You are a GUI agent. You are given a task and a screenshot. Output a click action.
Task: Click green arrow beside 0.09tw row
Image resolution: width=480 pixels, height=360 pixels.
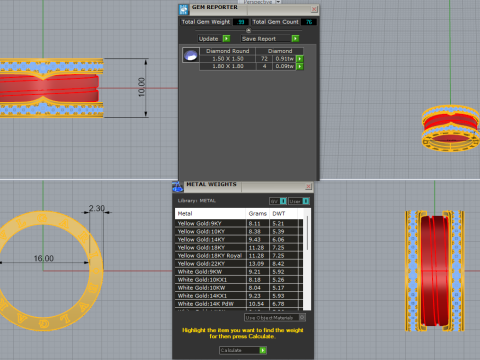tap(300, 66)
